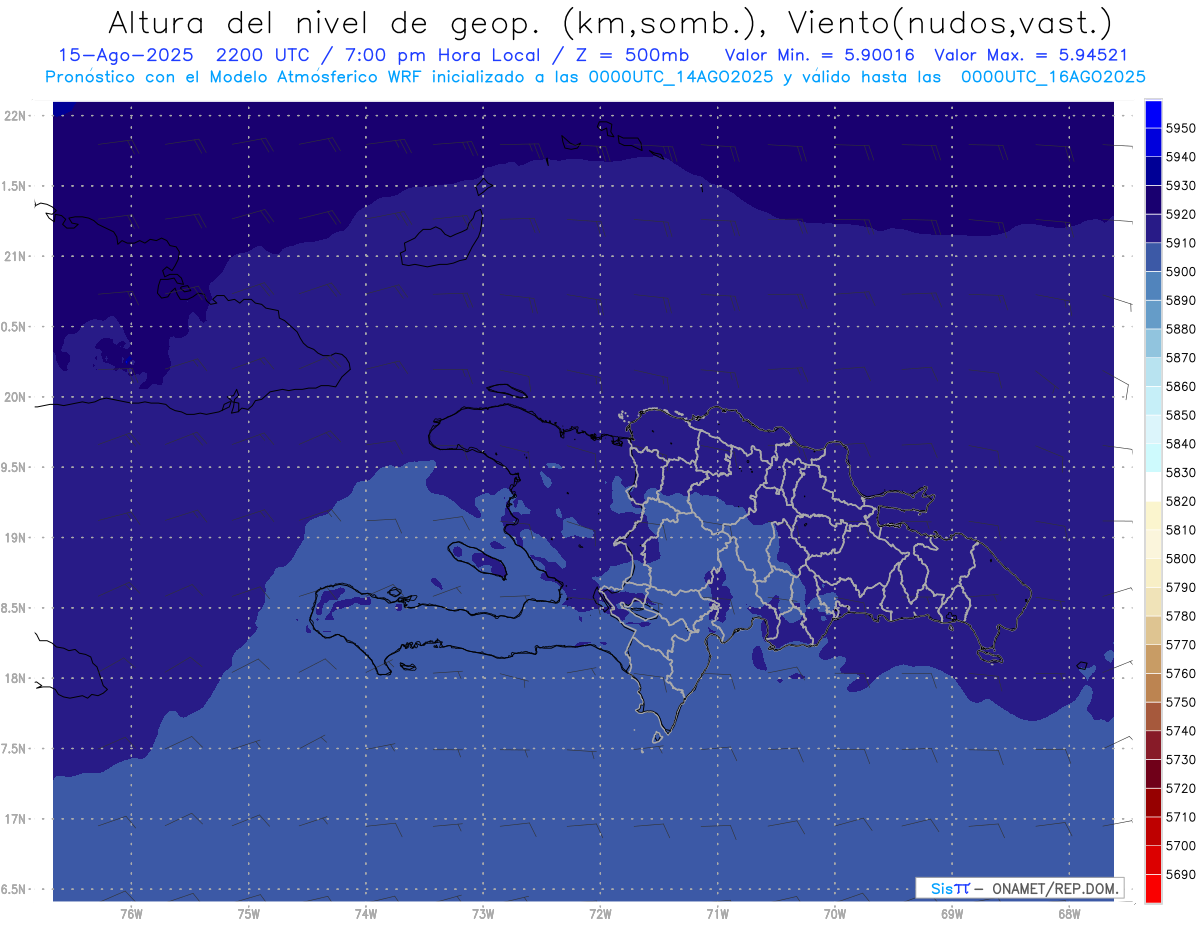Pick the swatch between 5920 and 5910
Viewport: 1200px width, 927px height.
point(1153,228)
